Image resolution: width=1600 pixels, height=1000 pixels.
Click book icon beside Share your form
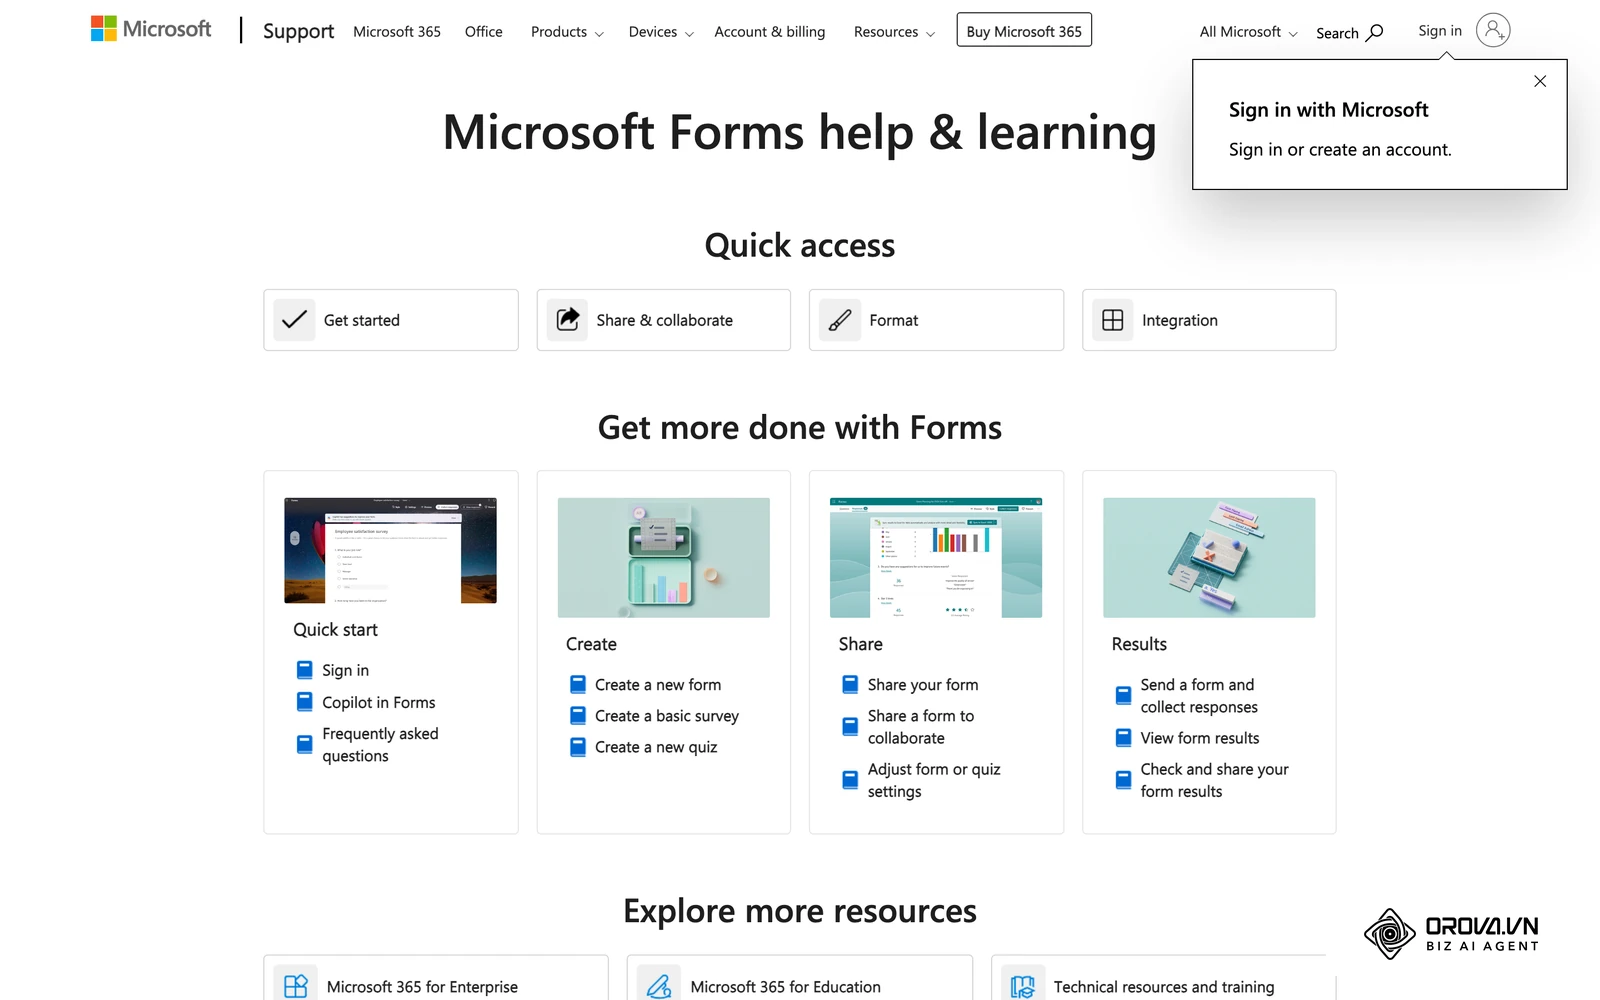coord(850,685)
